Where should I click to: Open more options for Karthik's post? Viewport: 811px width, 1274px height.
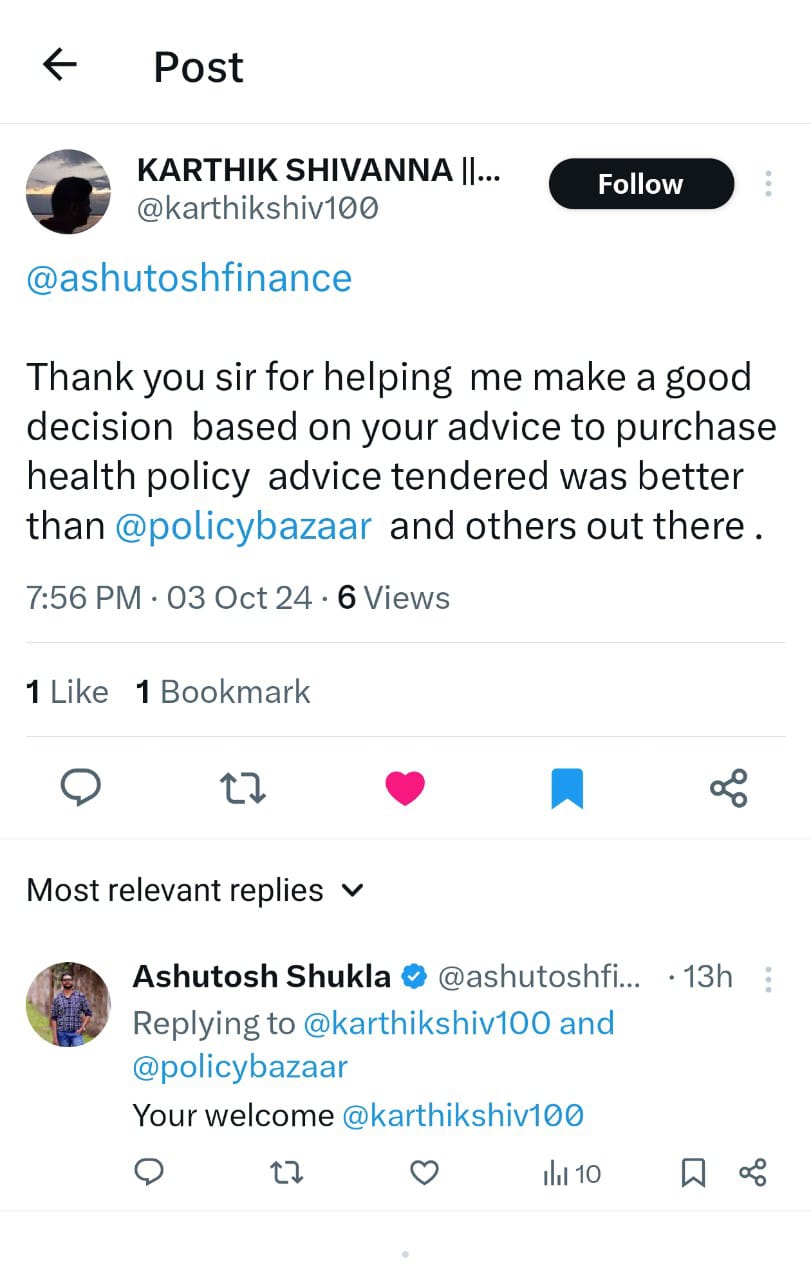tap(768, 184)
